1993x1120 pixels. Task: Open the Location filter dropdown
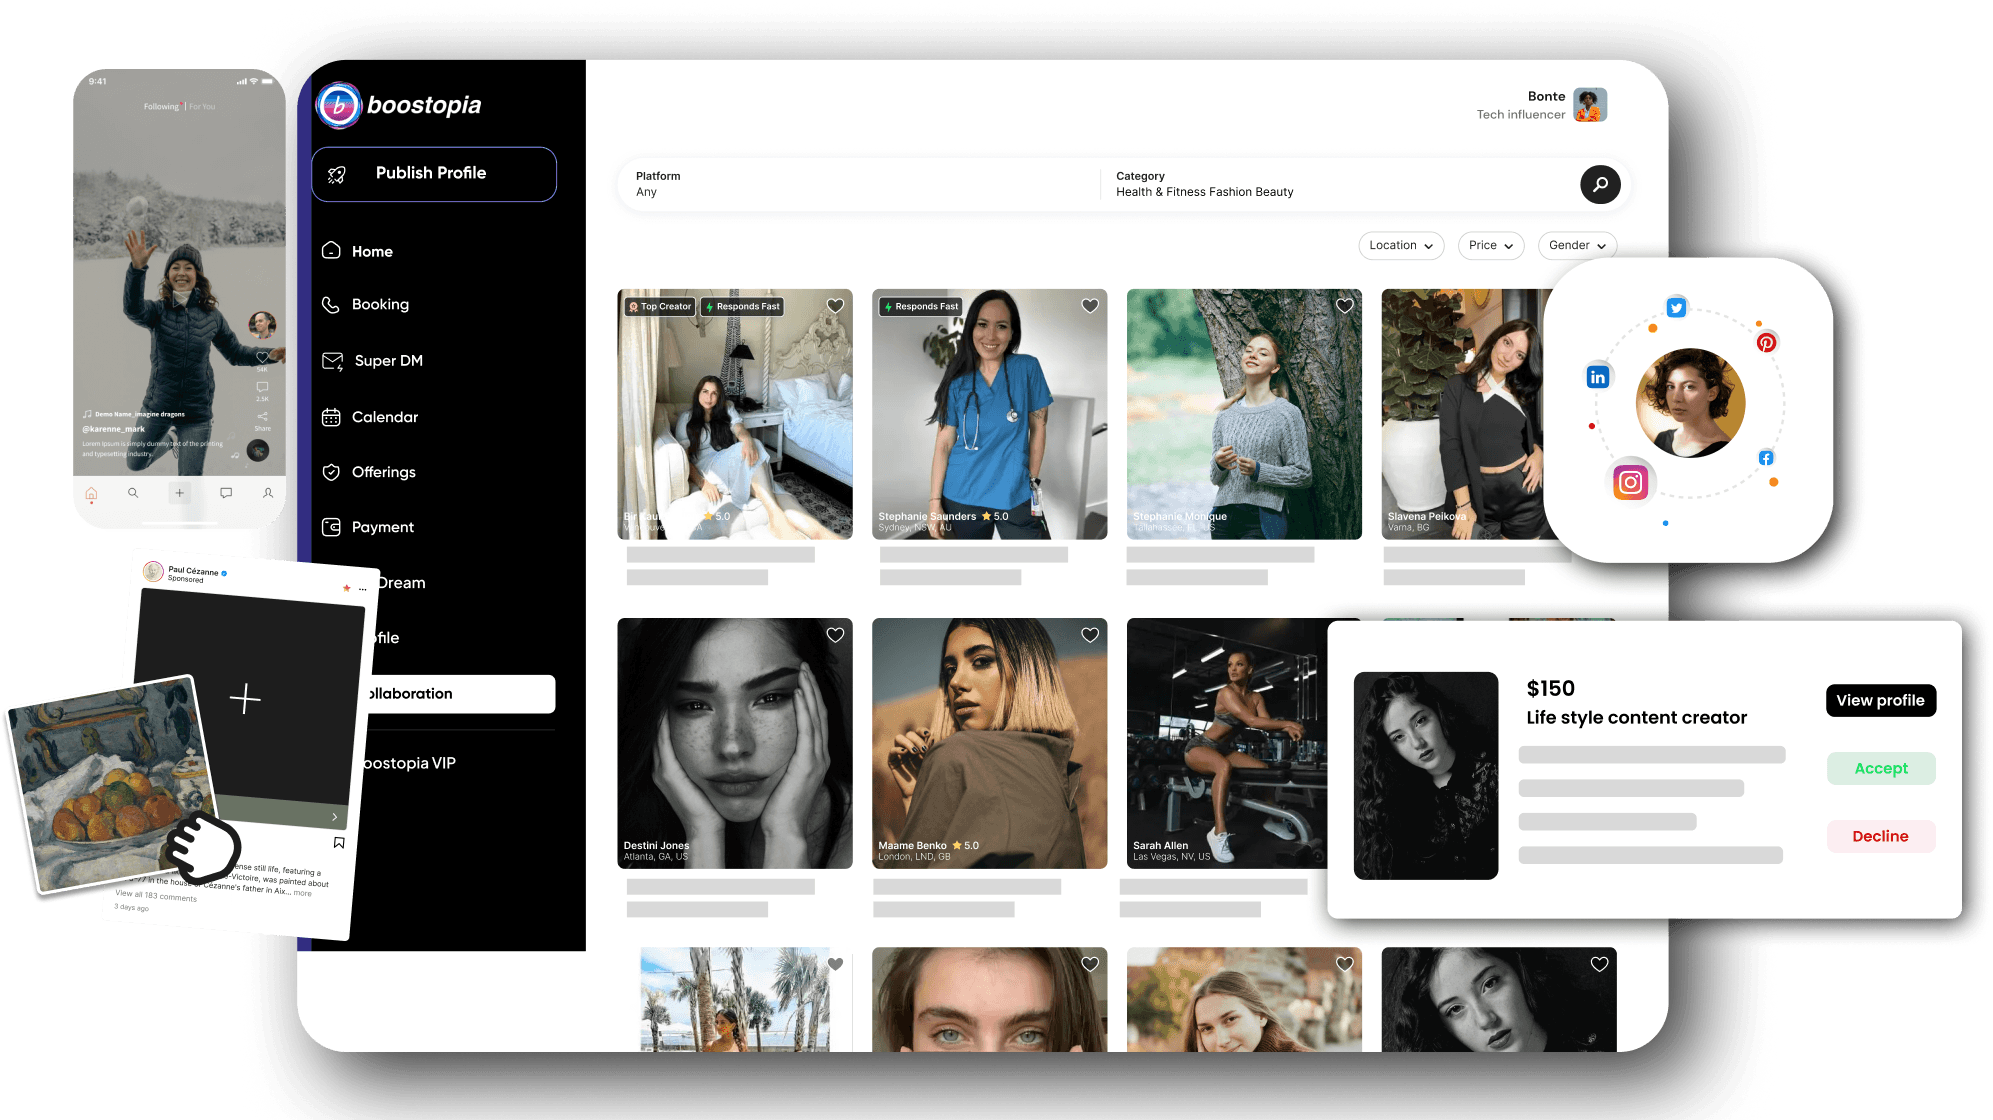[1400, 246]
